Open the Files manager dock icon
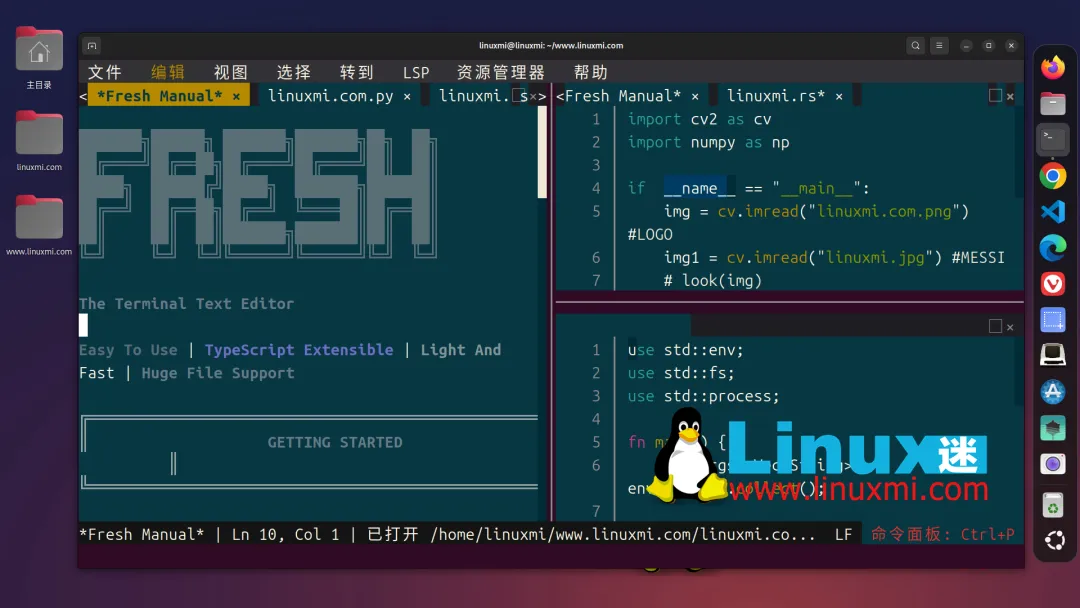This screenshot has height=608, width=1080. click(1052, 104)
